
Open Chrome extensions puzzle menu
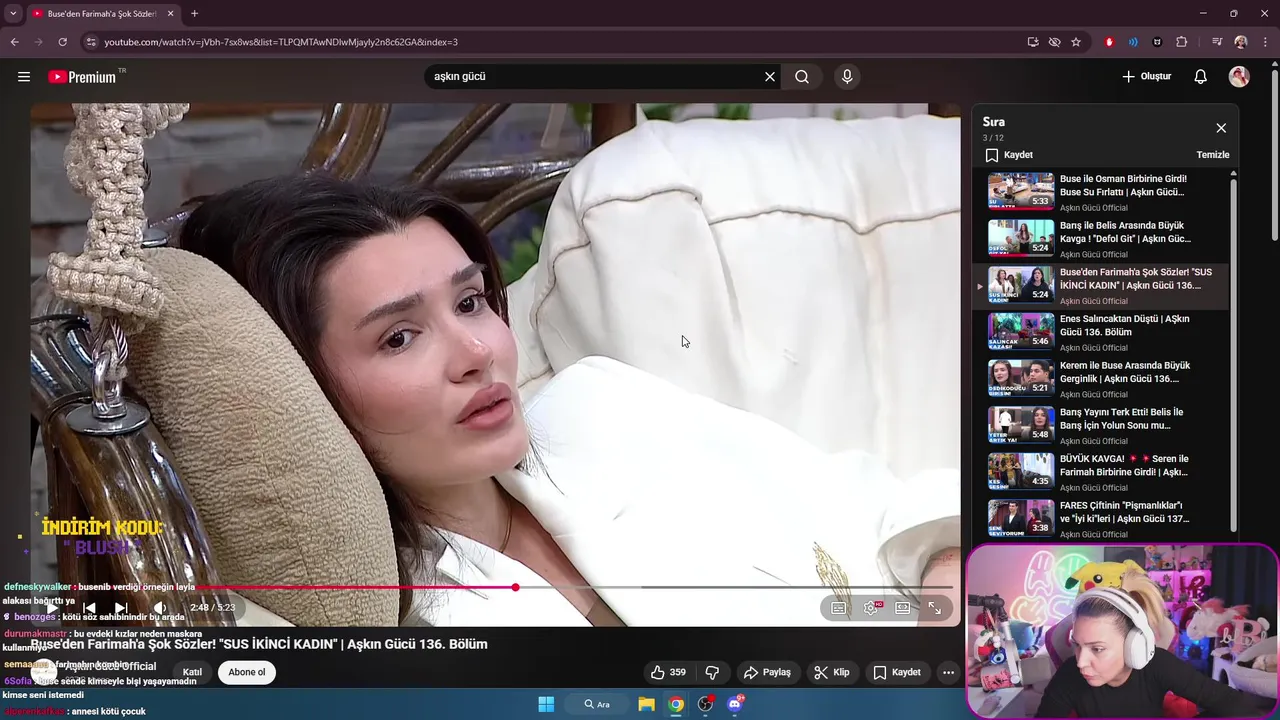pyautogui.click(x=1182, y=42)
